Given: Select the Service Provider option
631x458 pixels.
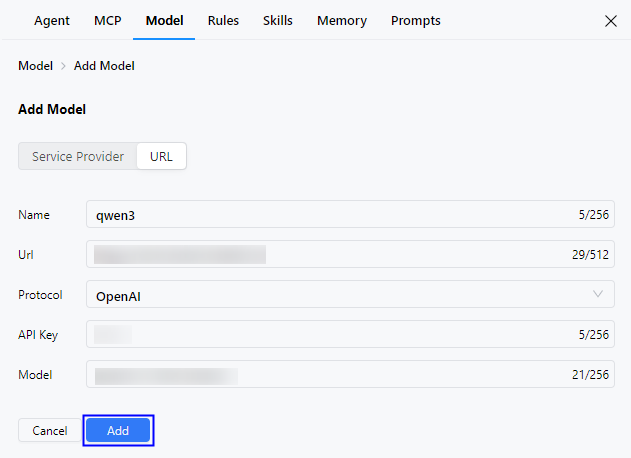Looking at the screenshot, I should tap(78, 156).
